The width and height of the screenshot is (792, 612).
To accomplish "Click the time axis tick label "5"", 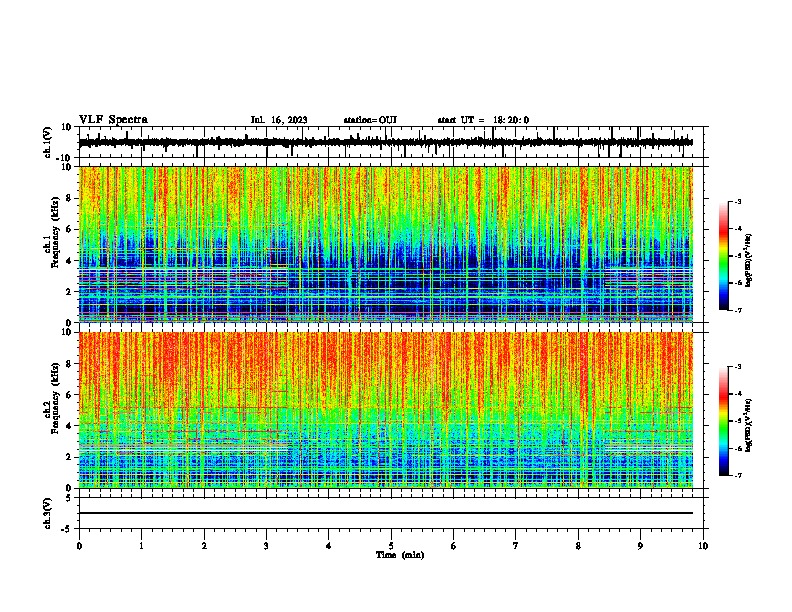I will click(x=391, y=546).
